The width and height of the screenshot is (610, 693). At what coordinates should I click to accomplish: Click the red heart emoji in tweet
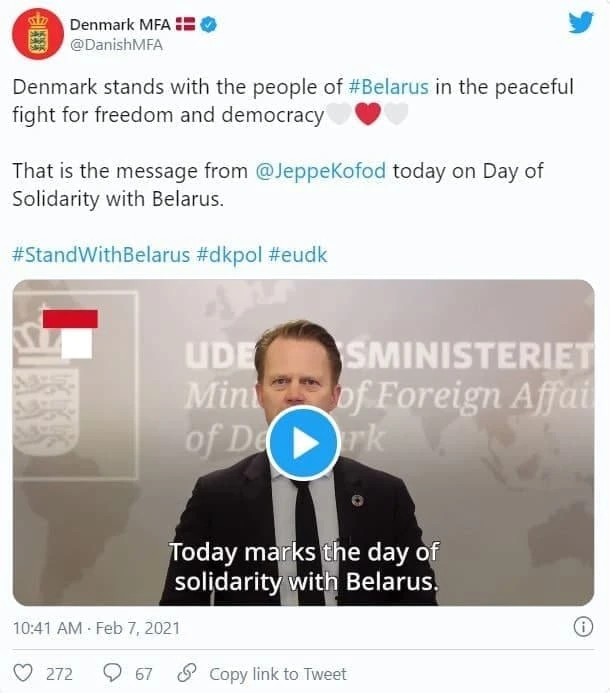(x=367, y=115)
